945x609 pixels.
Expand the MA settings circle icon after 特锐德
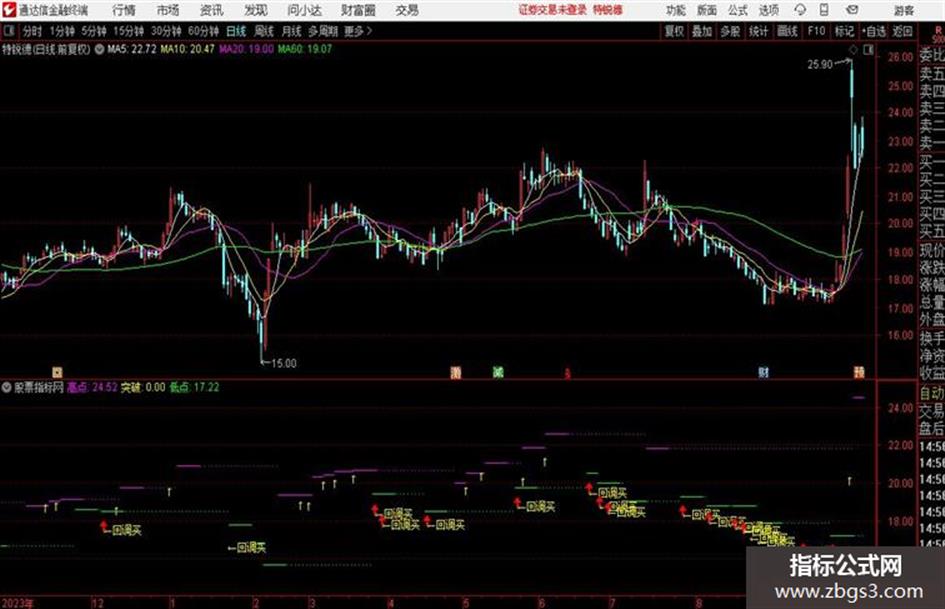point(99,49)
